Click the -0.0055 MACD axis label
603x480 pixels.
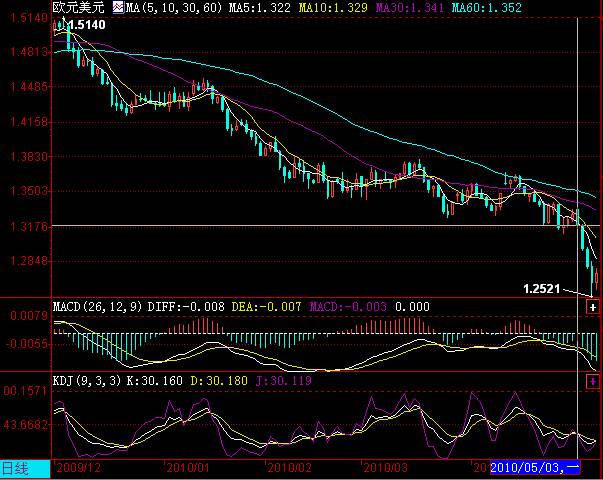pos(27,344)
